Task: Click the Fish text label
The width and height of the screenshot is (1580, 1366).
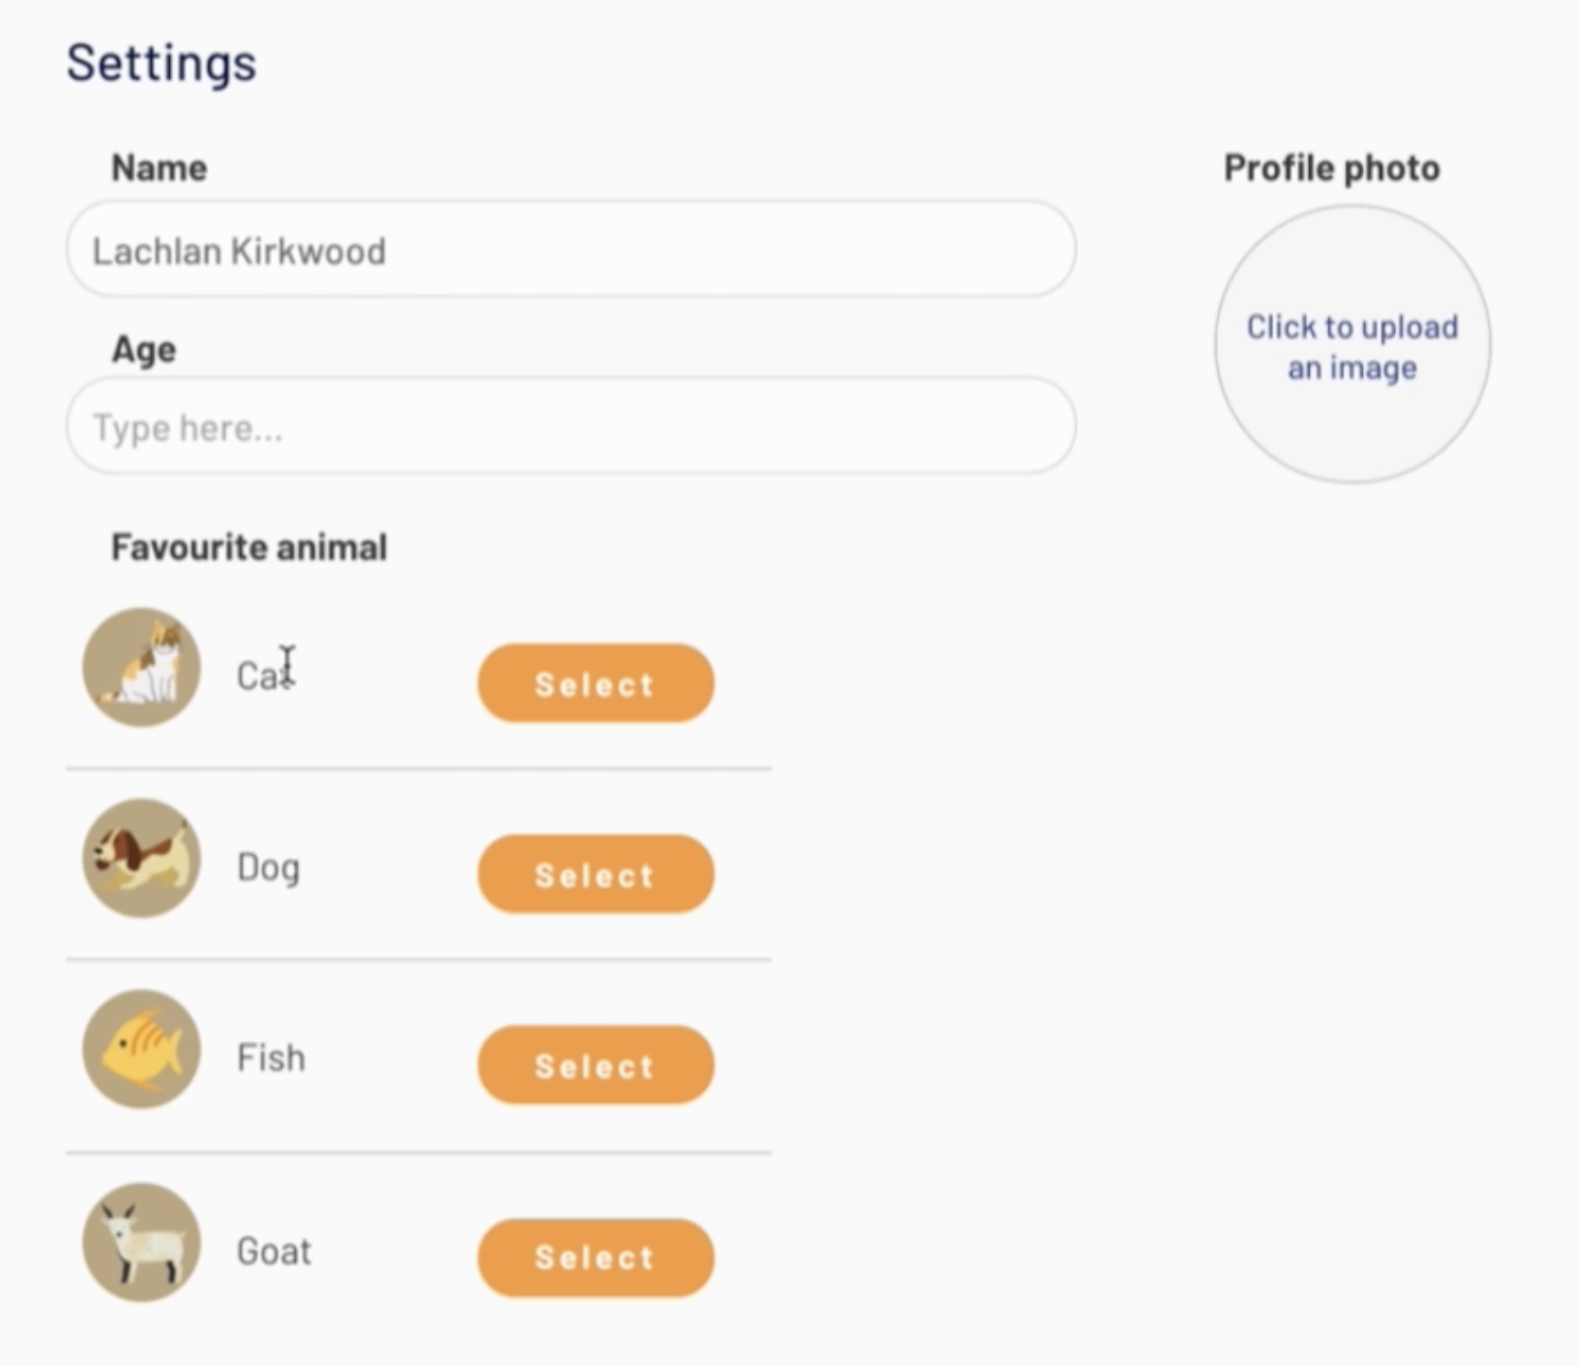Action: [x=271, y=1058]
